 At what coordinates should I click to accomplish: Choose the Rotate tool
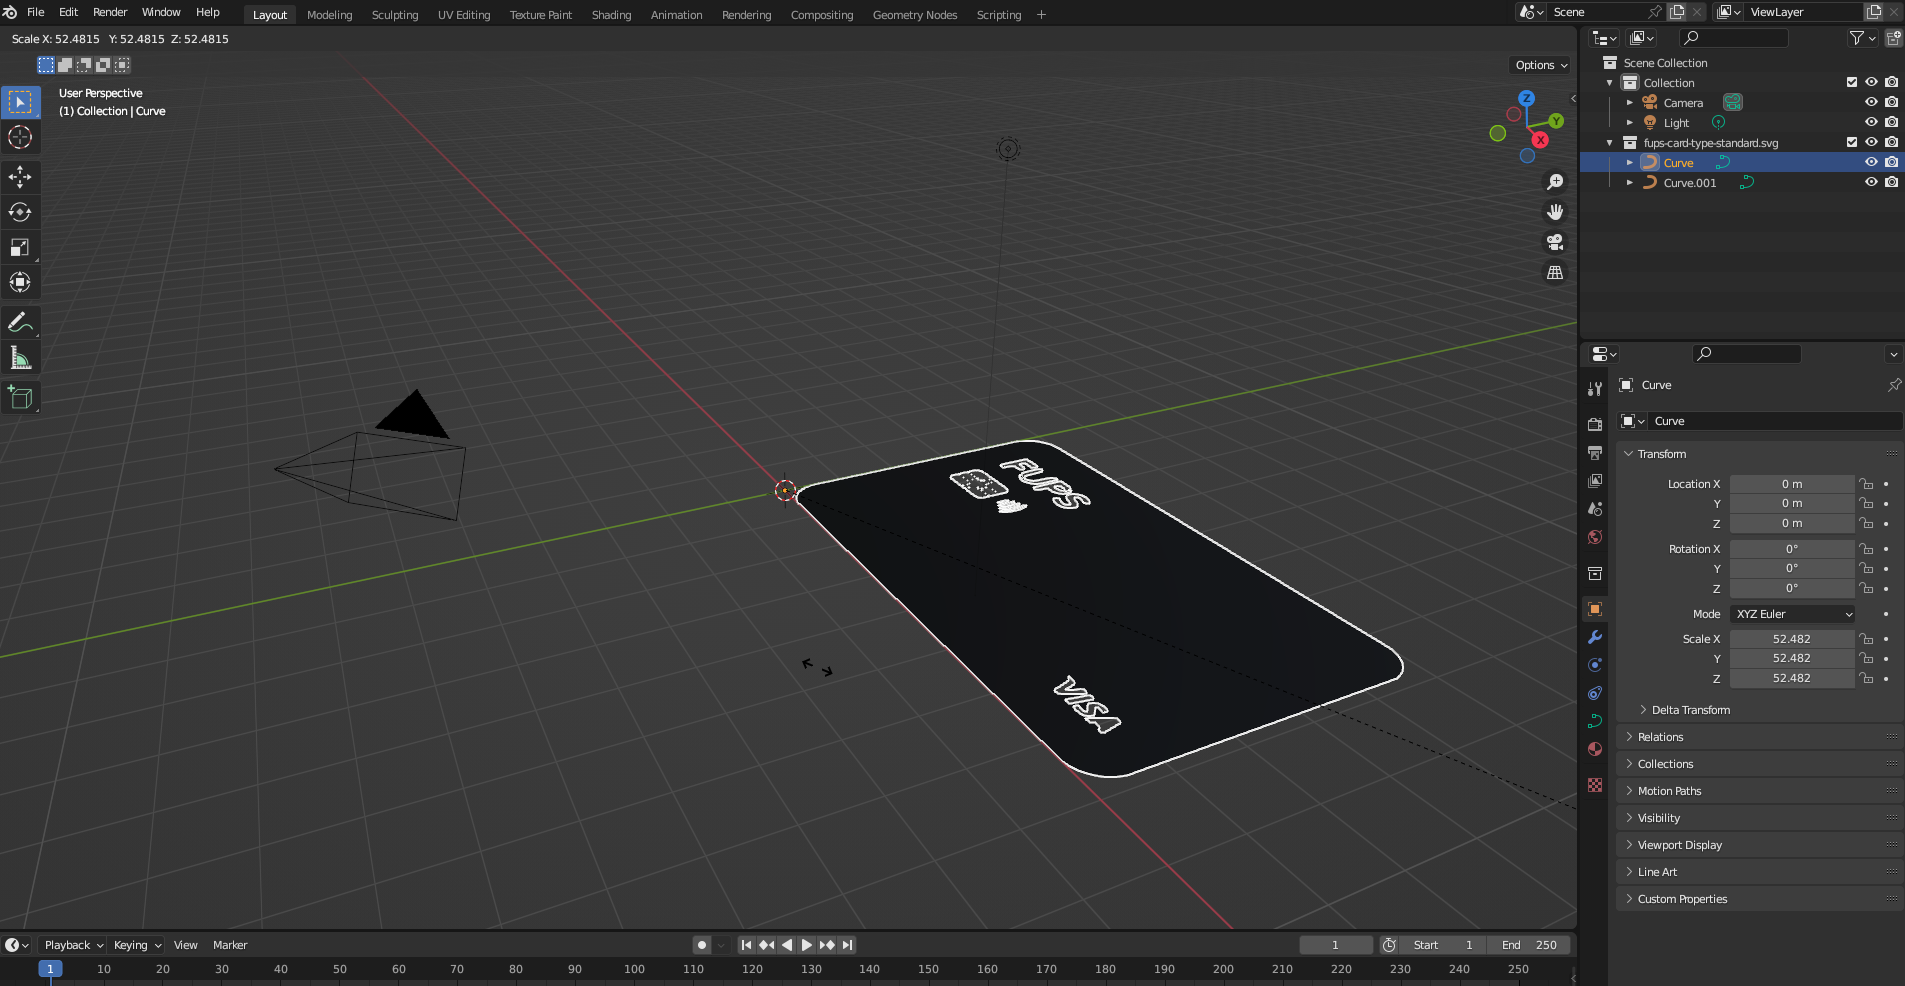pyautogui.click(x=20, y=212)
